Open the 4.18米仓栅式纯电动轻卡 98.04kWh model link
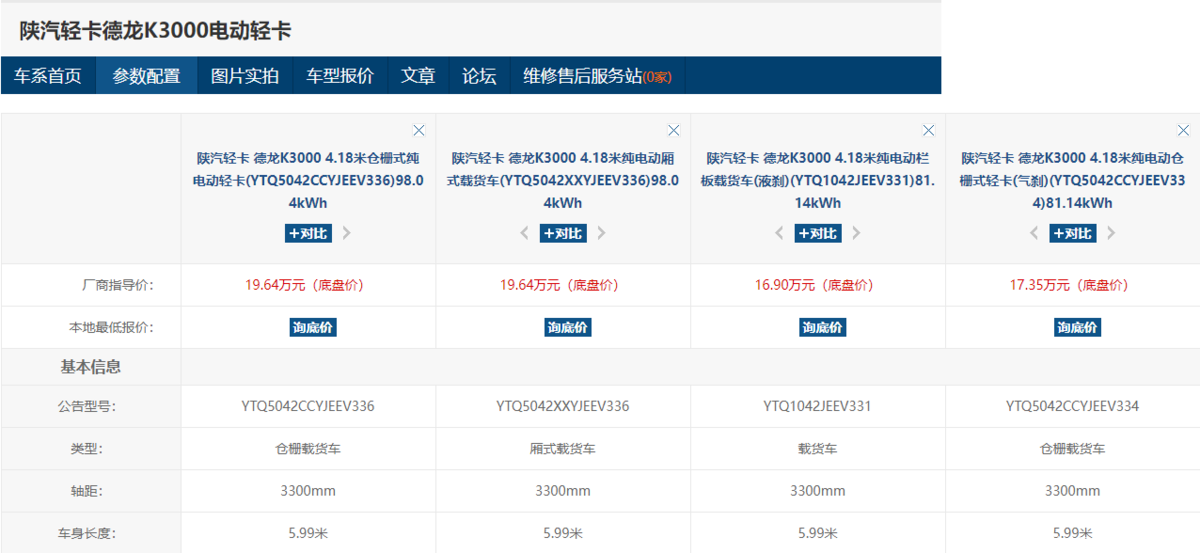Screen dimensions: 1200x553 tap(308, 180)
